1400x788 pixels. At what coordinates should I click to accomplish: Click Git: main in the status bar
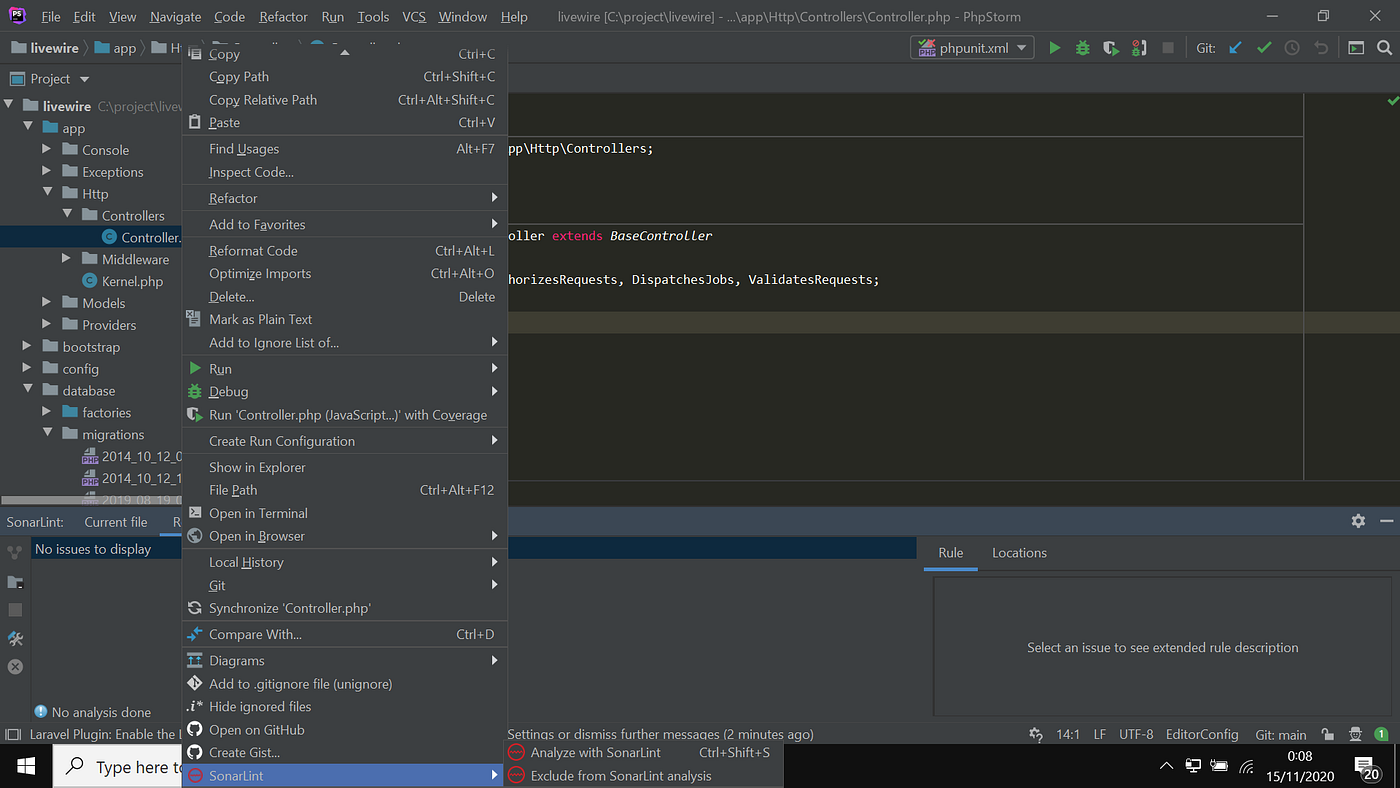coord(1280,734)
